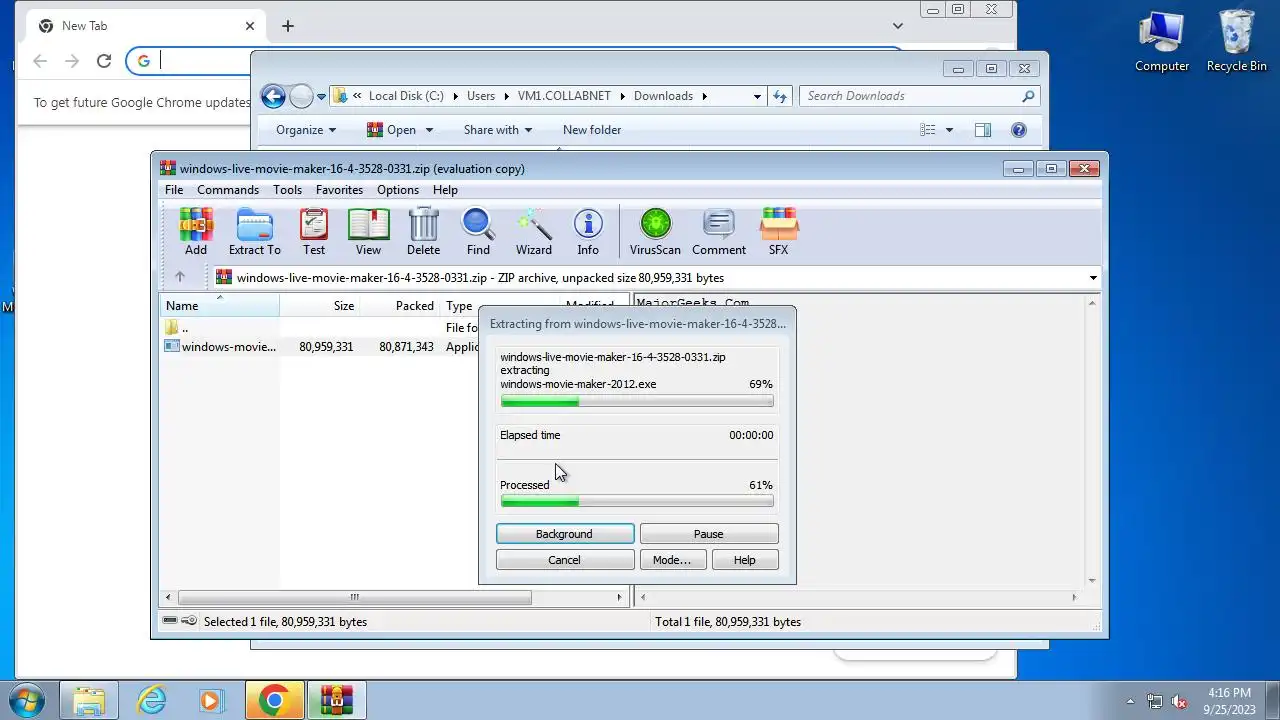The width and height of the screenshot is (1280, 720).
Task: Sort by Size column header
Action: pos(320,306)
